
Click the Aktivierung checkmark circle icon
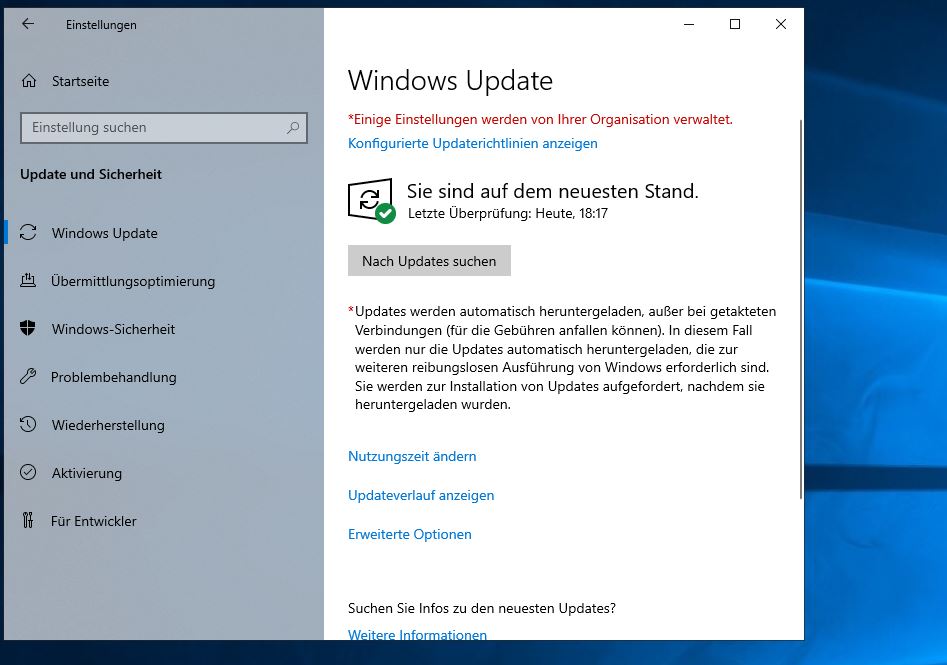(x=28, y=472)
